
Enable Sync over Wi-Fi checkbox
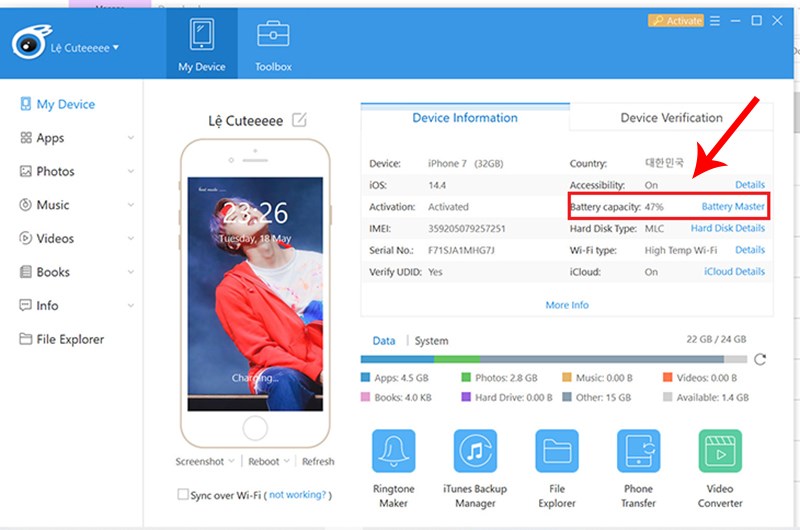[183, 494]
